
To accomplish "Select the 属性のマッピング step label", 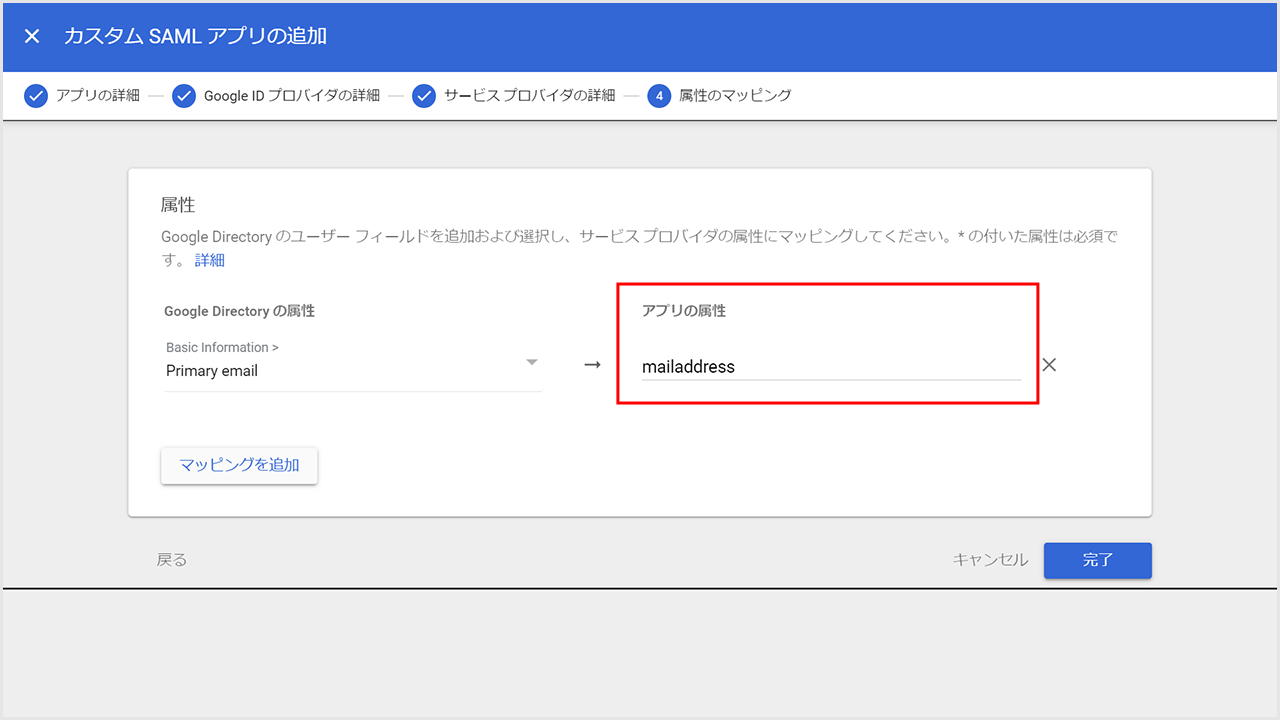I will click(x=735, y=96).
